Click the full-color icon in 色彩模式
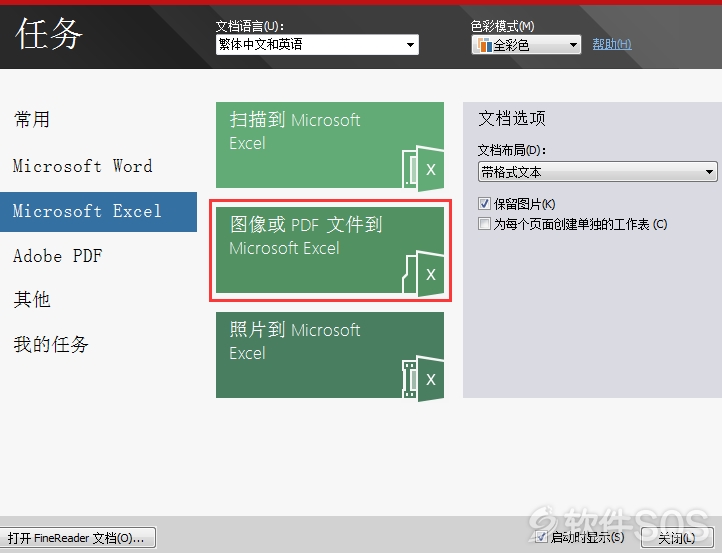This screenshot has height=553, width=722. pos(485,45)
